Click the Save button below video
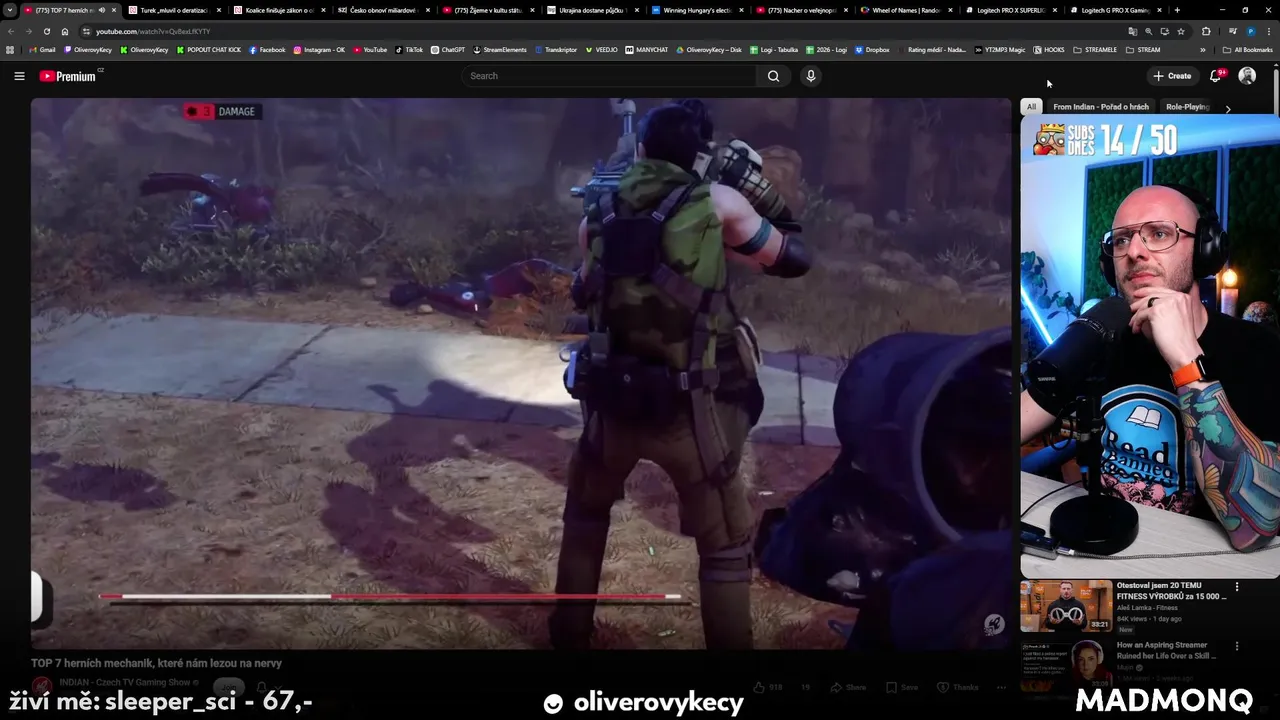 pyautogui.click(x=902, y=687)
